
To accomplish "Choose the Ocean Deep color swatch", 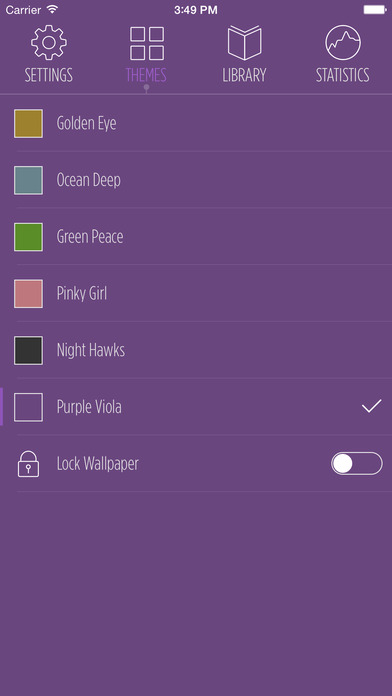I will click(28, 180).
